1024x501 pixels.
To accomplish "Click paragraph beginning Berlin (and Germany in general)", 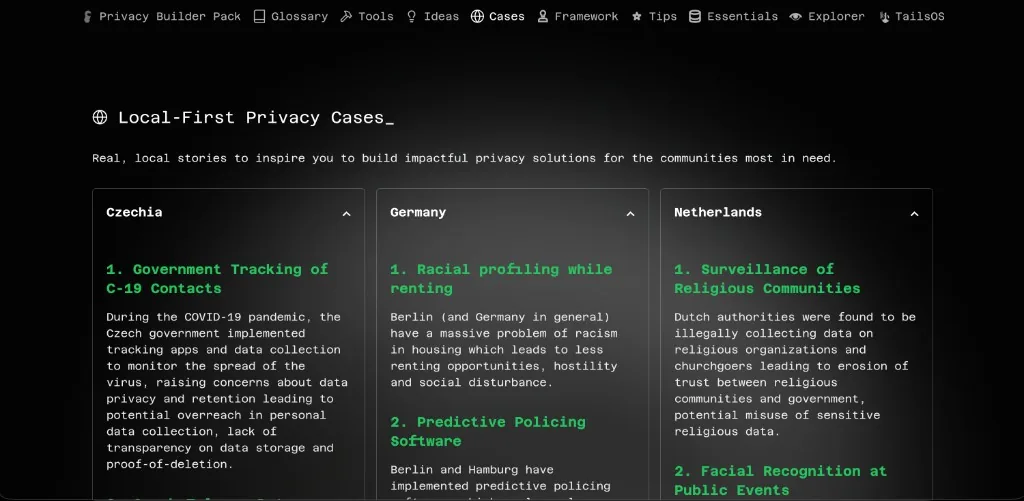I will [504, 349].
